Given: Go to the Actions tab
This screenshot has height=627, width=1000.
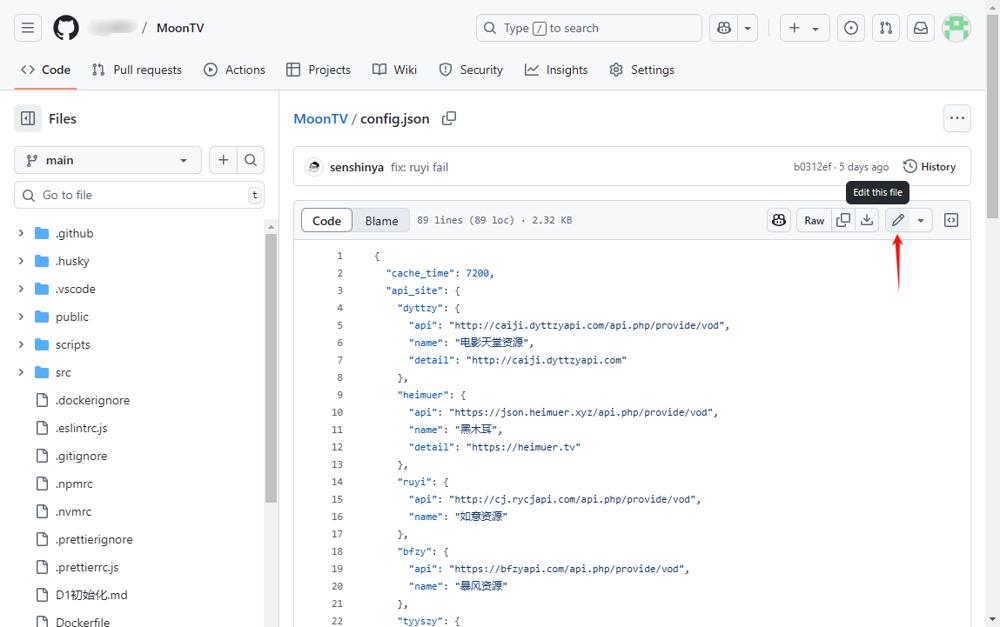Looking at the screenshot, I should tap(235, 70).
